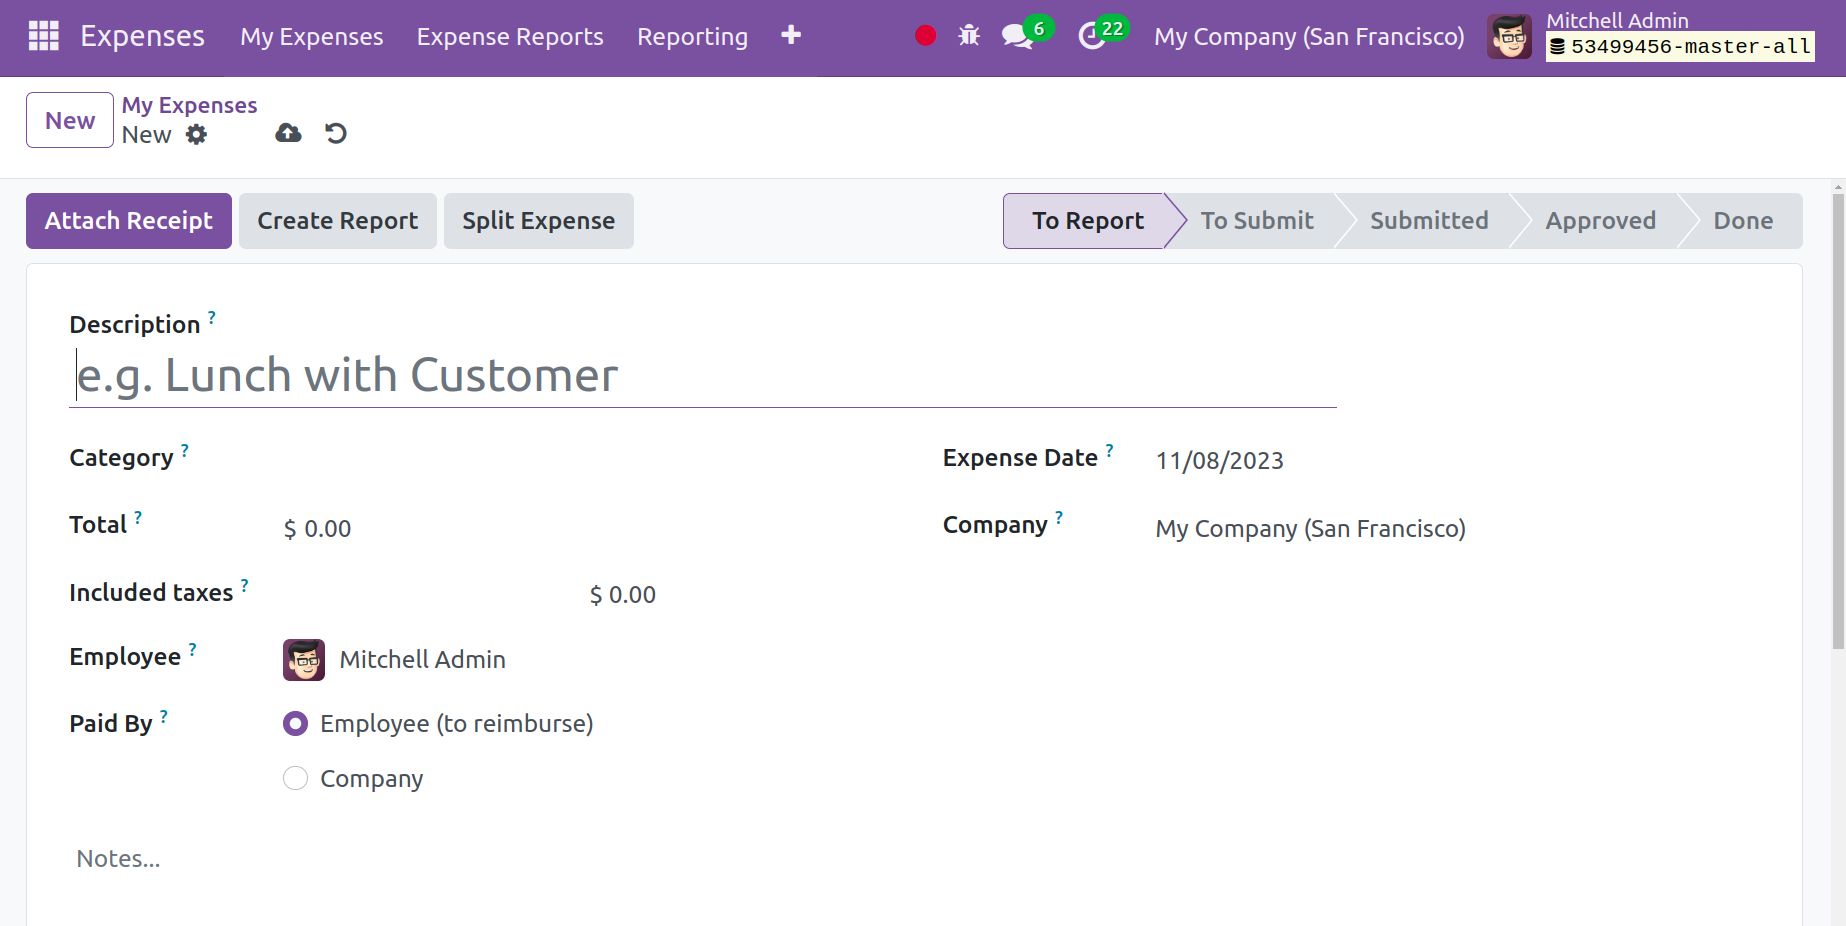The height and width of the screenshot is (926, 1846).
Task: Open the apps grid menu icon
Action: point(44,36)
